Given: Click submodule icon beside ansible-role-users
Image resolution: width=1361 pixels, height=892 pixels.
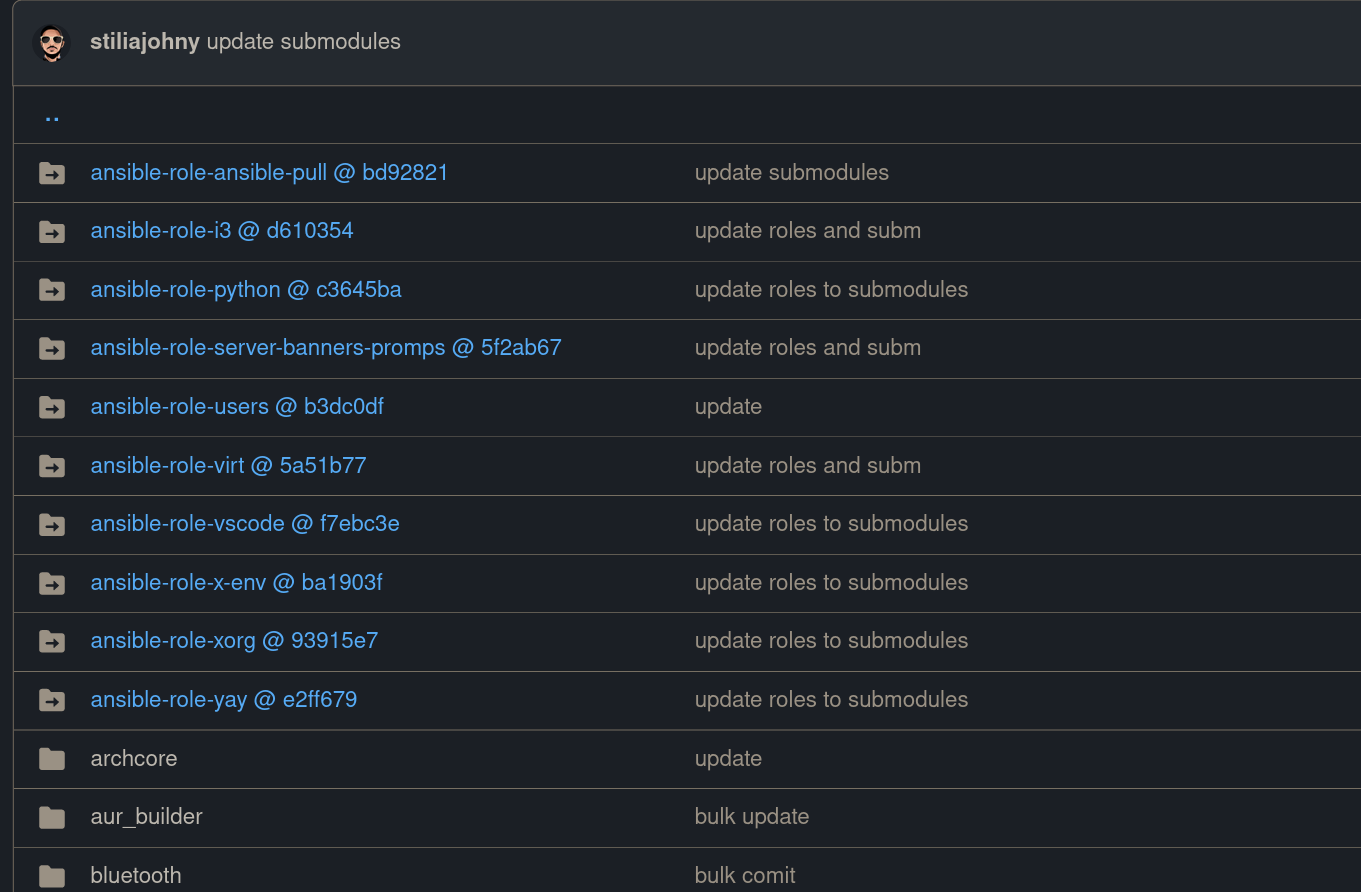Looking at the screenshot, I should click(x=52, y=407).
